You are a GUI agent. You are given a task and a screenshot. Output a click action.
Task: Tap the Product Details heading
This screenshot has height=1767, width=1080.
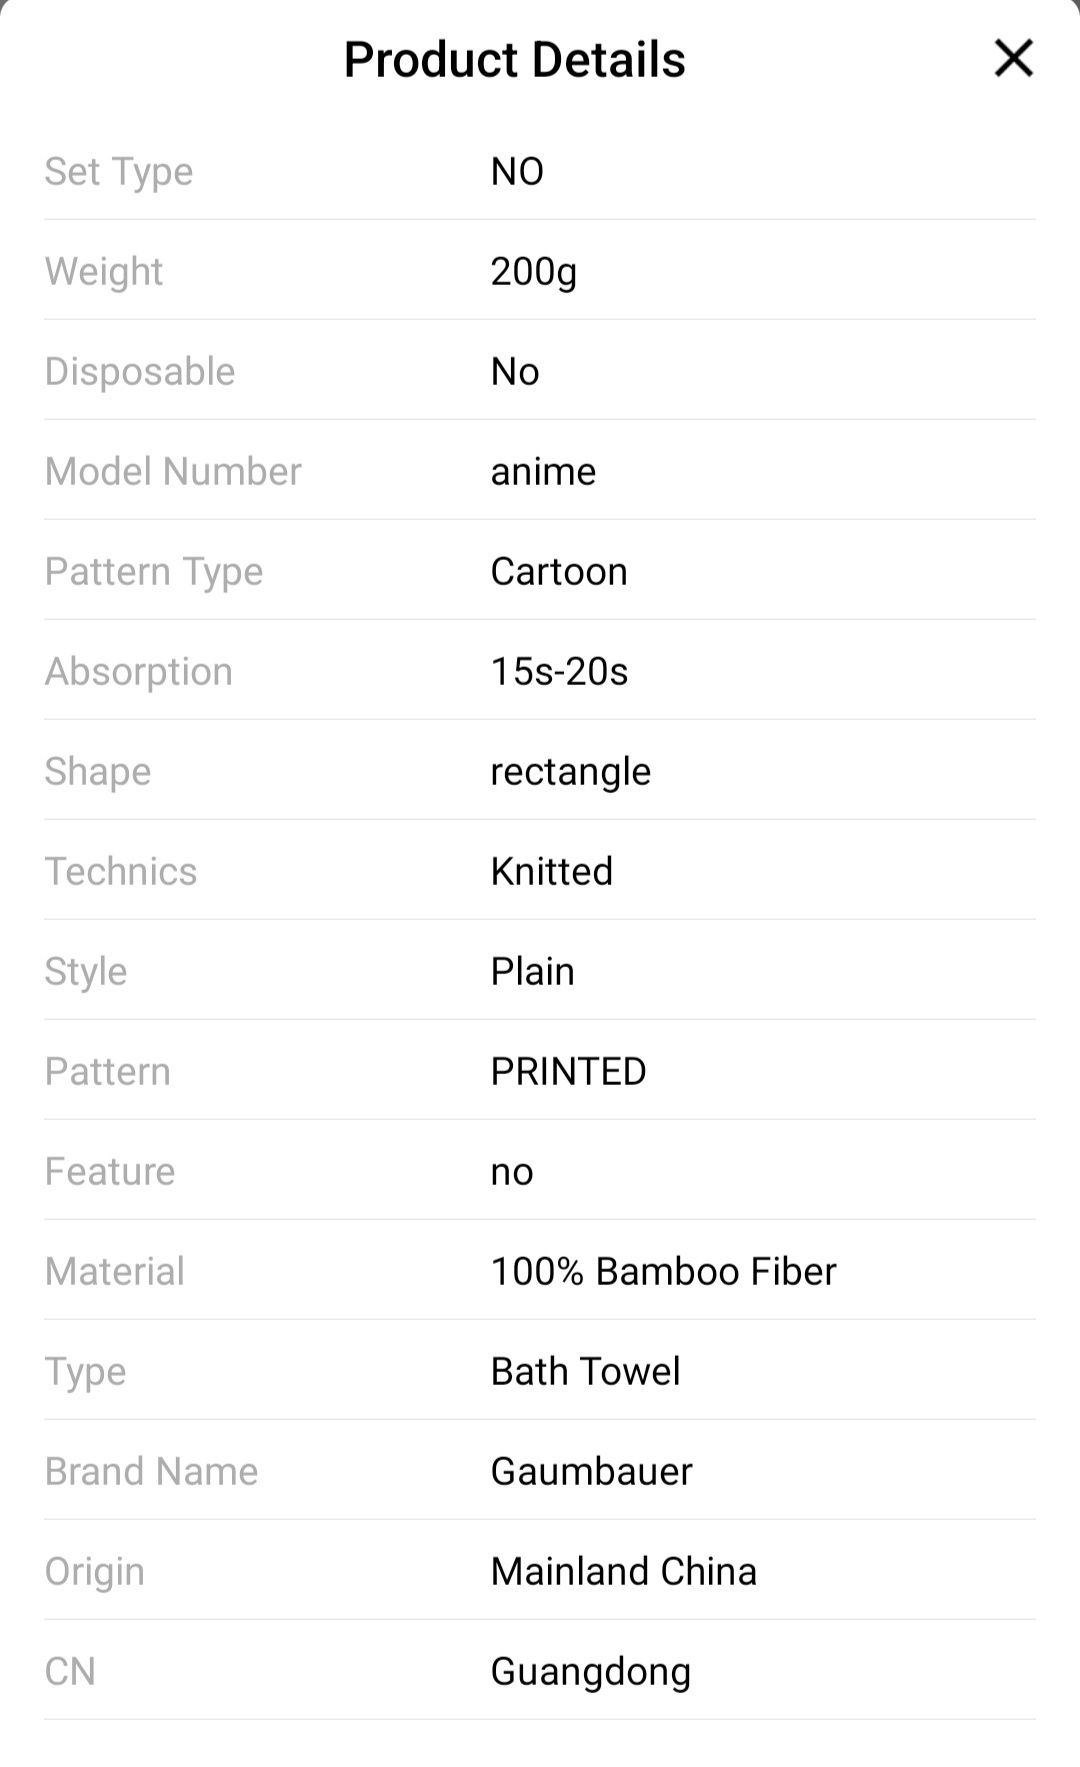click(x=514, y=60)
